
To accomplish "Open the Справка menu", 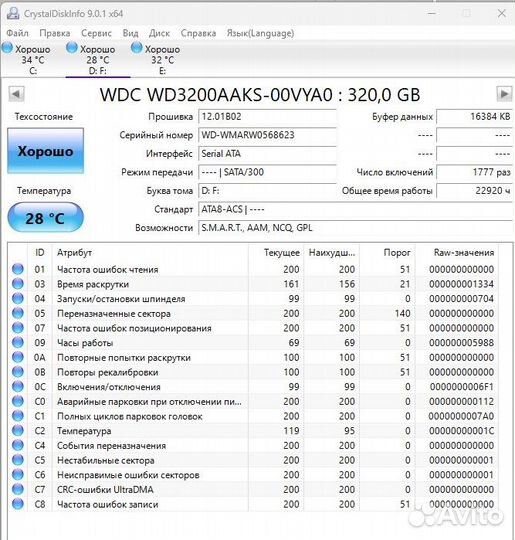I will (198, 33).
